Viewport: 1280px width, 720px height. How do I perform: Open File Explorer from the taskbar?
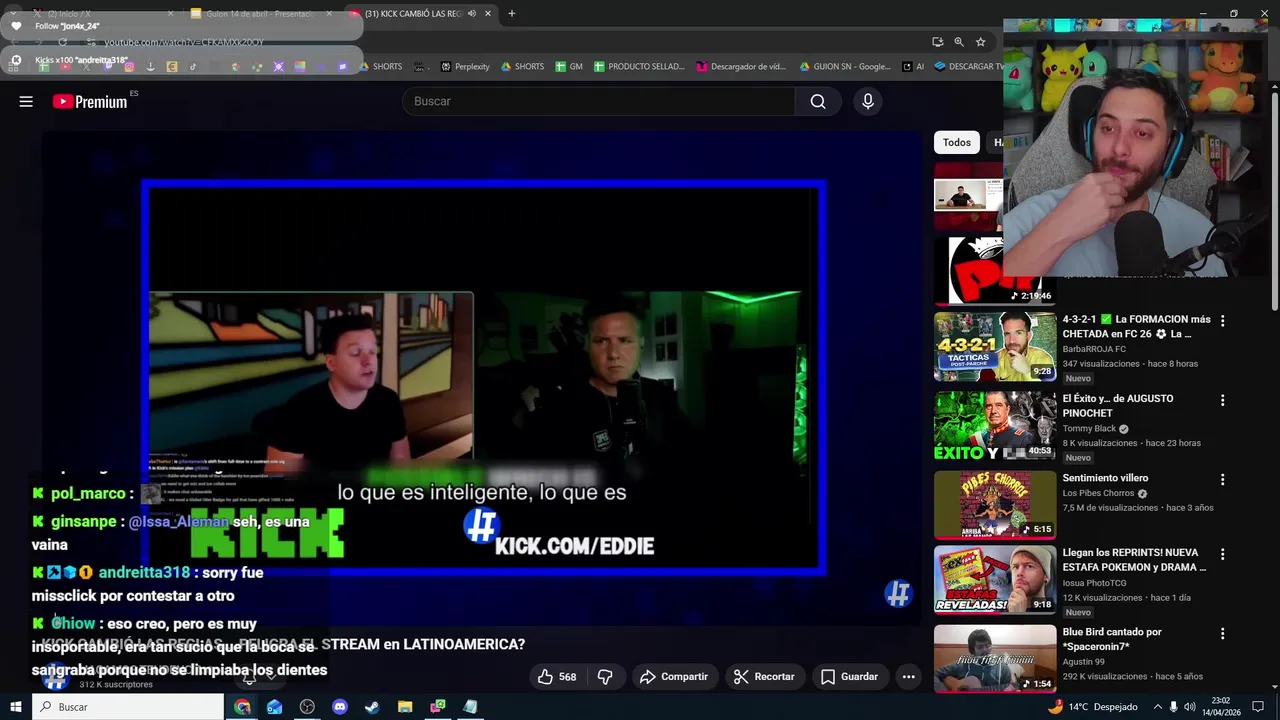pyautogui.click(x=405, y=707)
